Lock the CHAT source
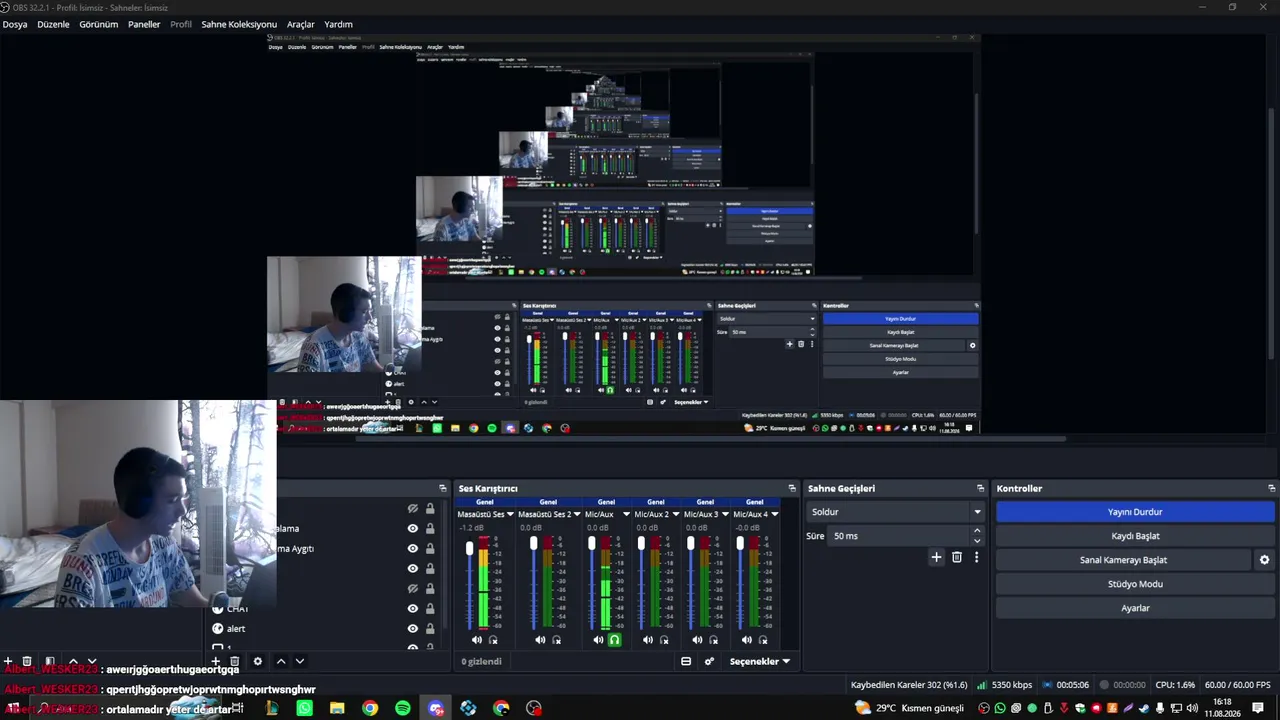 (430, 608)
